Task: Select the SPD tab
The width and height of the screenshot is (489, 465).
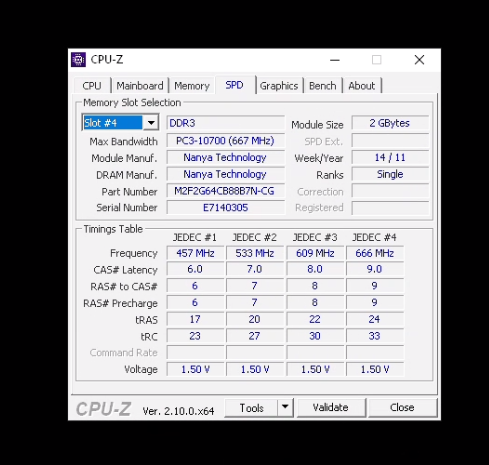Action: tap(234, 85)
